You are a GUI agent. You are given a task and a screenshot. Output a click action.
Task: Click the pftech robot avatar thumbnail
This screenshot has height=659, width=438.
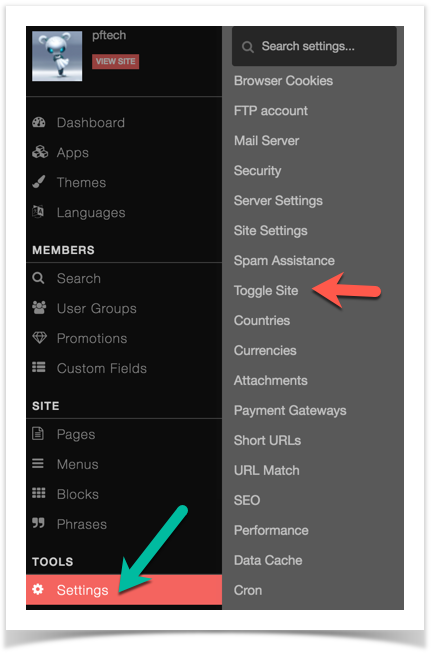tap(57, 56)
